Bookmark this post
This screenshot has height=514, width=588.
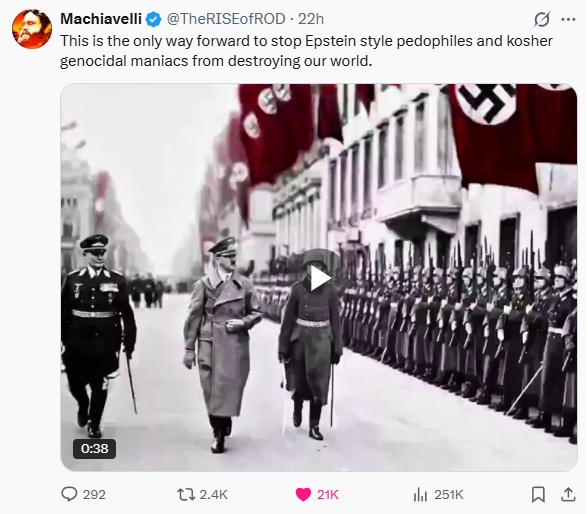point(538,495)
